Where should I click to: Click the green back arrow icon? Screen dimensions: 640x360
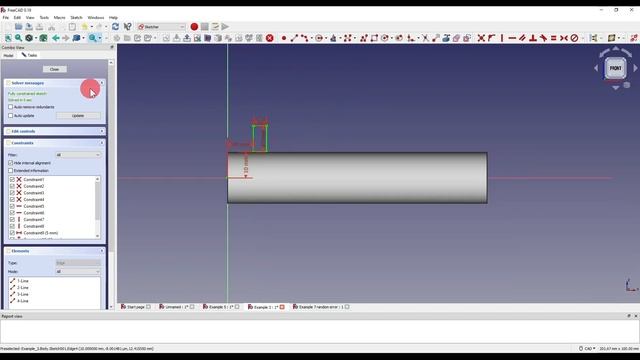pyautogui.click(x=56, y=38)
